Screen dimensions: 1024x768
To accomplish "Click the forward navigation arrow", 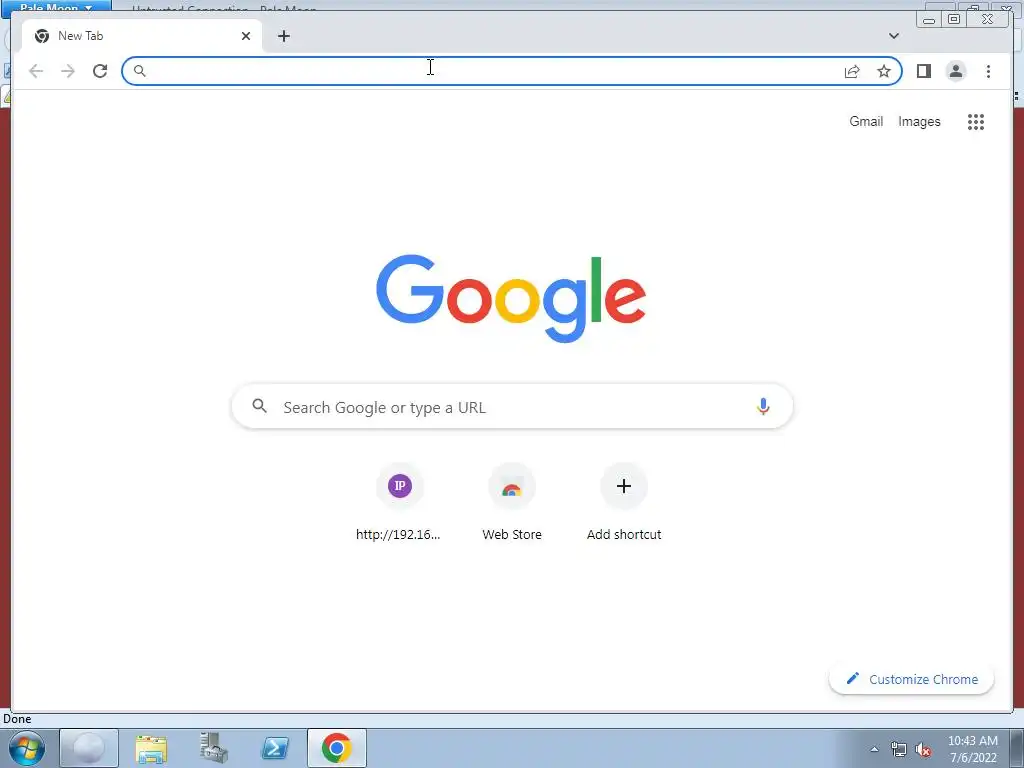I will (68, 71).
